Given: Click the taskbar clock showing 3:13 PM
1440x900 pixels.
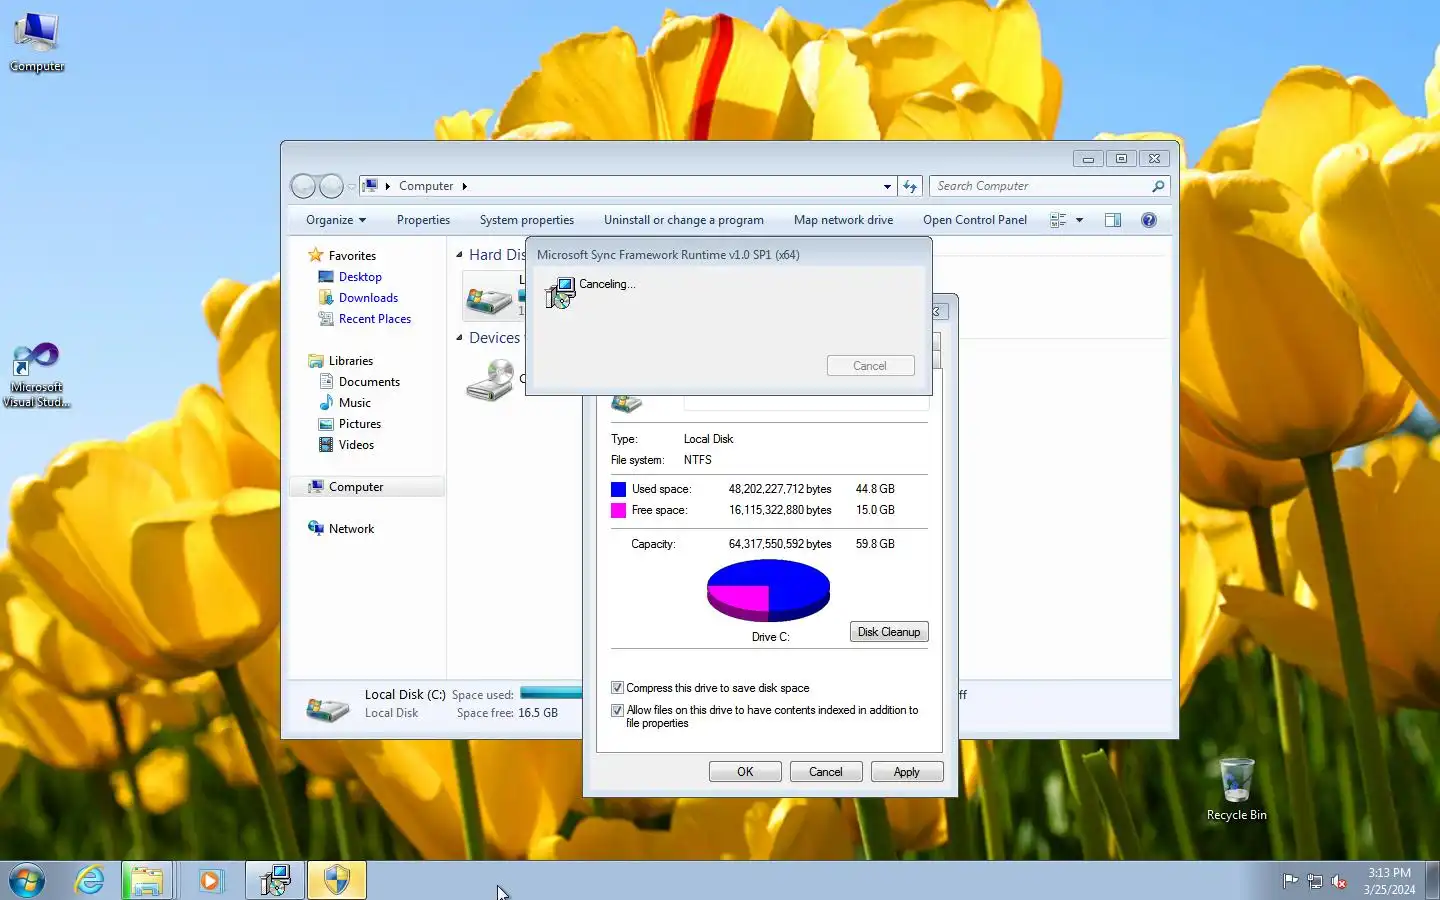Looking at the screenshot, I should coord(1389,881).
